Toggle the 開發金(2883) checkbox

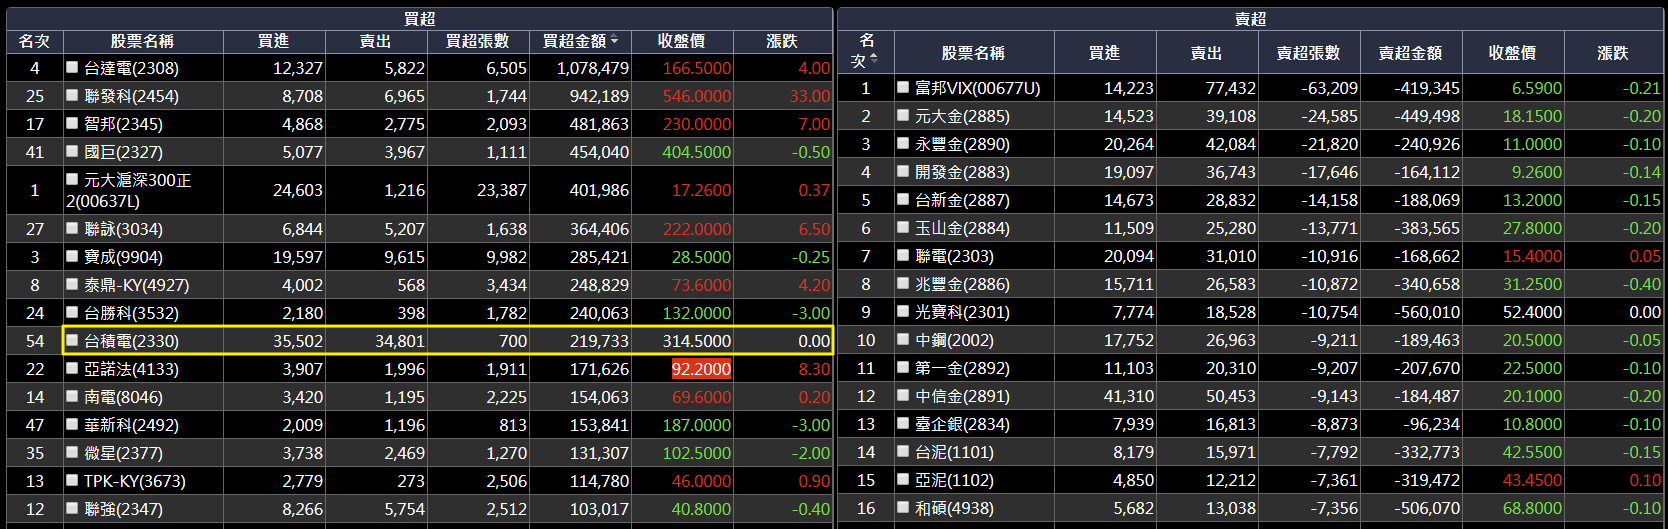(x=903, y=171)
